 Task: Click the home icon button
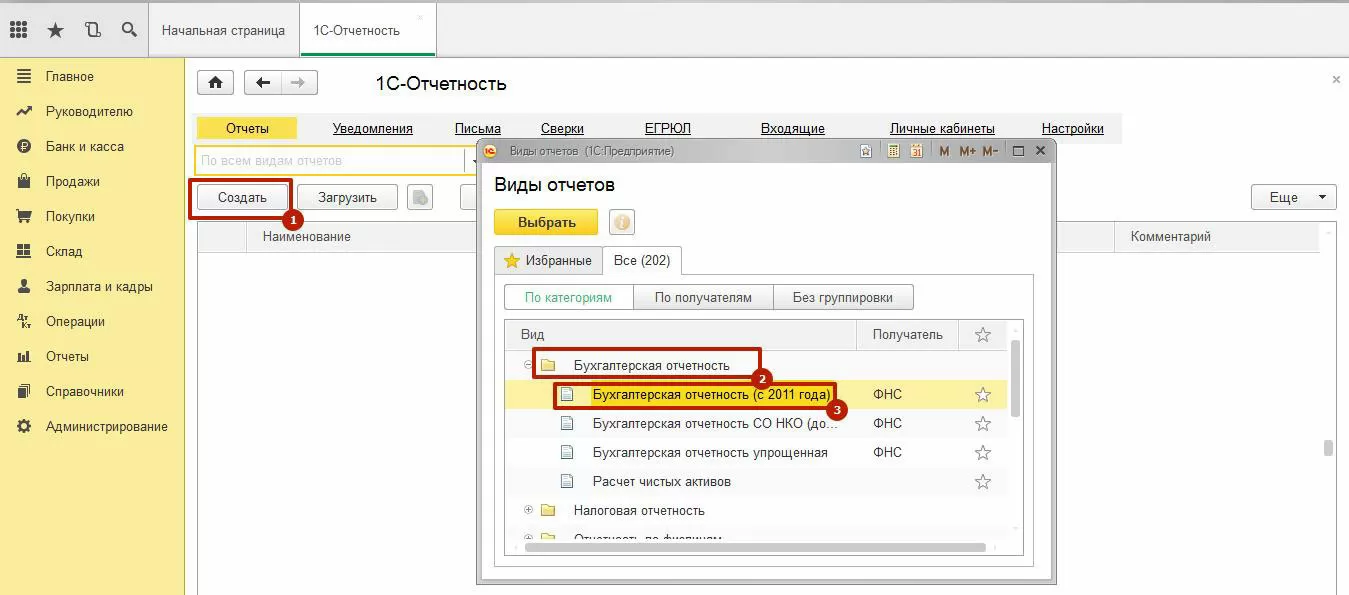215,83
